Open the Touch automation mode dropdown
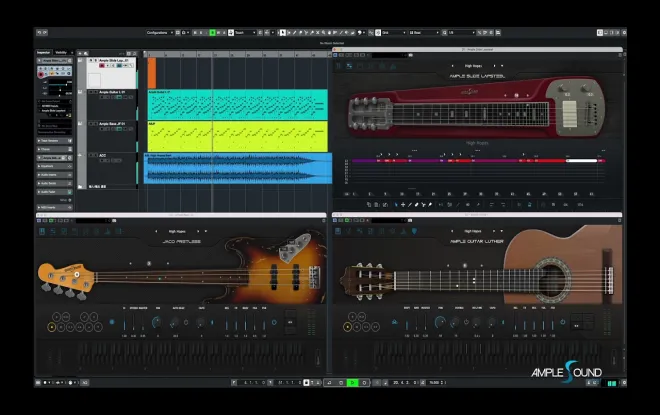The height and width of the screenshot is (415, 660). click(245, 32)
